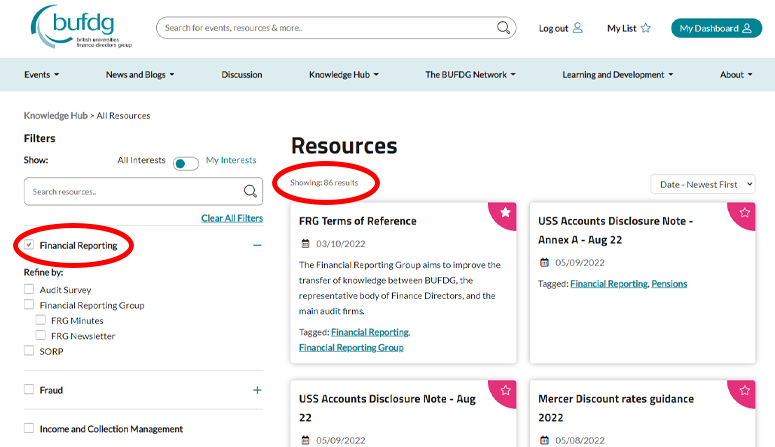This screenshot has height=447, width=775.
Task: Star the USS Accounts Disclosure Note Aug 22 card
Action: (505, 390)
